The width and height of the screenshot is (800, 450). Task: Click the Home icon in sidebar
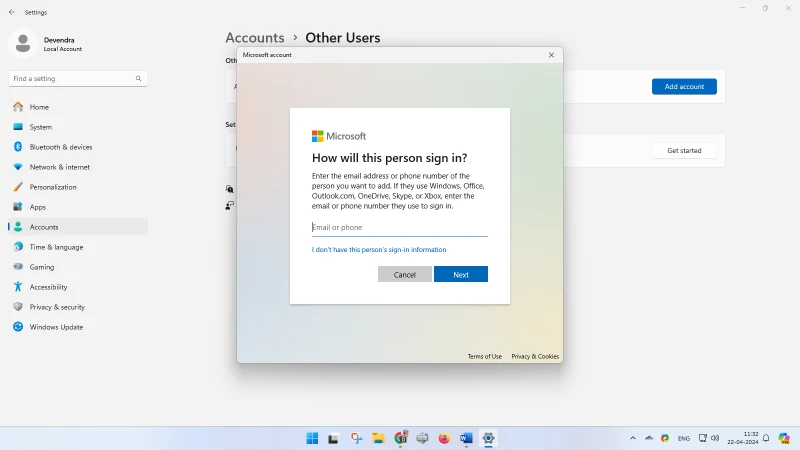pyautogui.click(x=18, y=107)
